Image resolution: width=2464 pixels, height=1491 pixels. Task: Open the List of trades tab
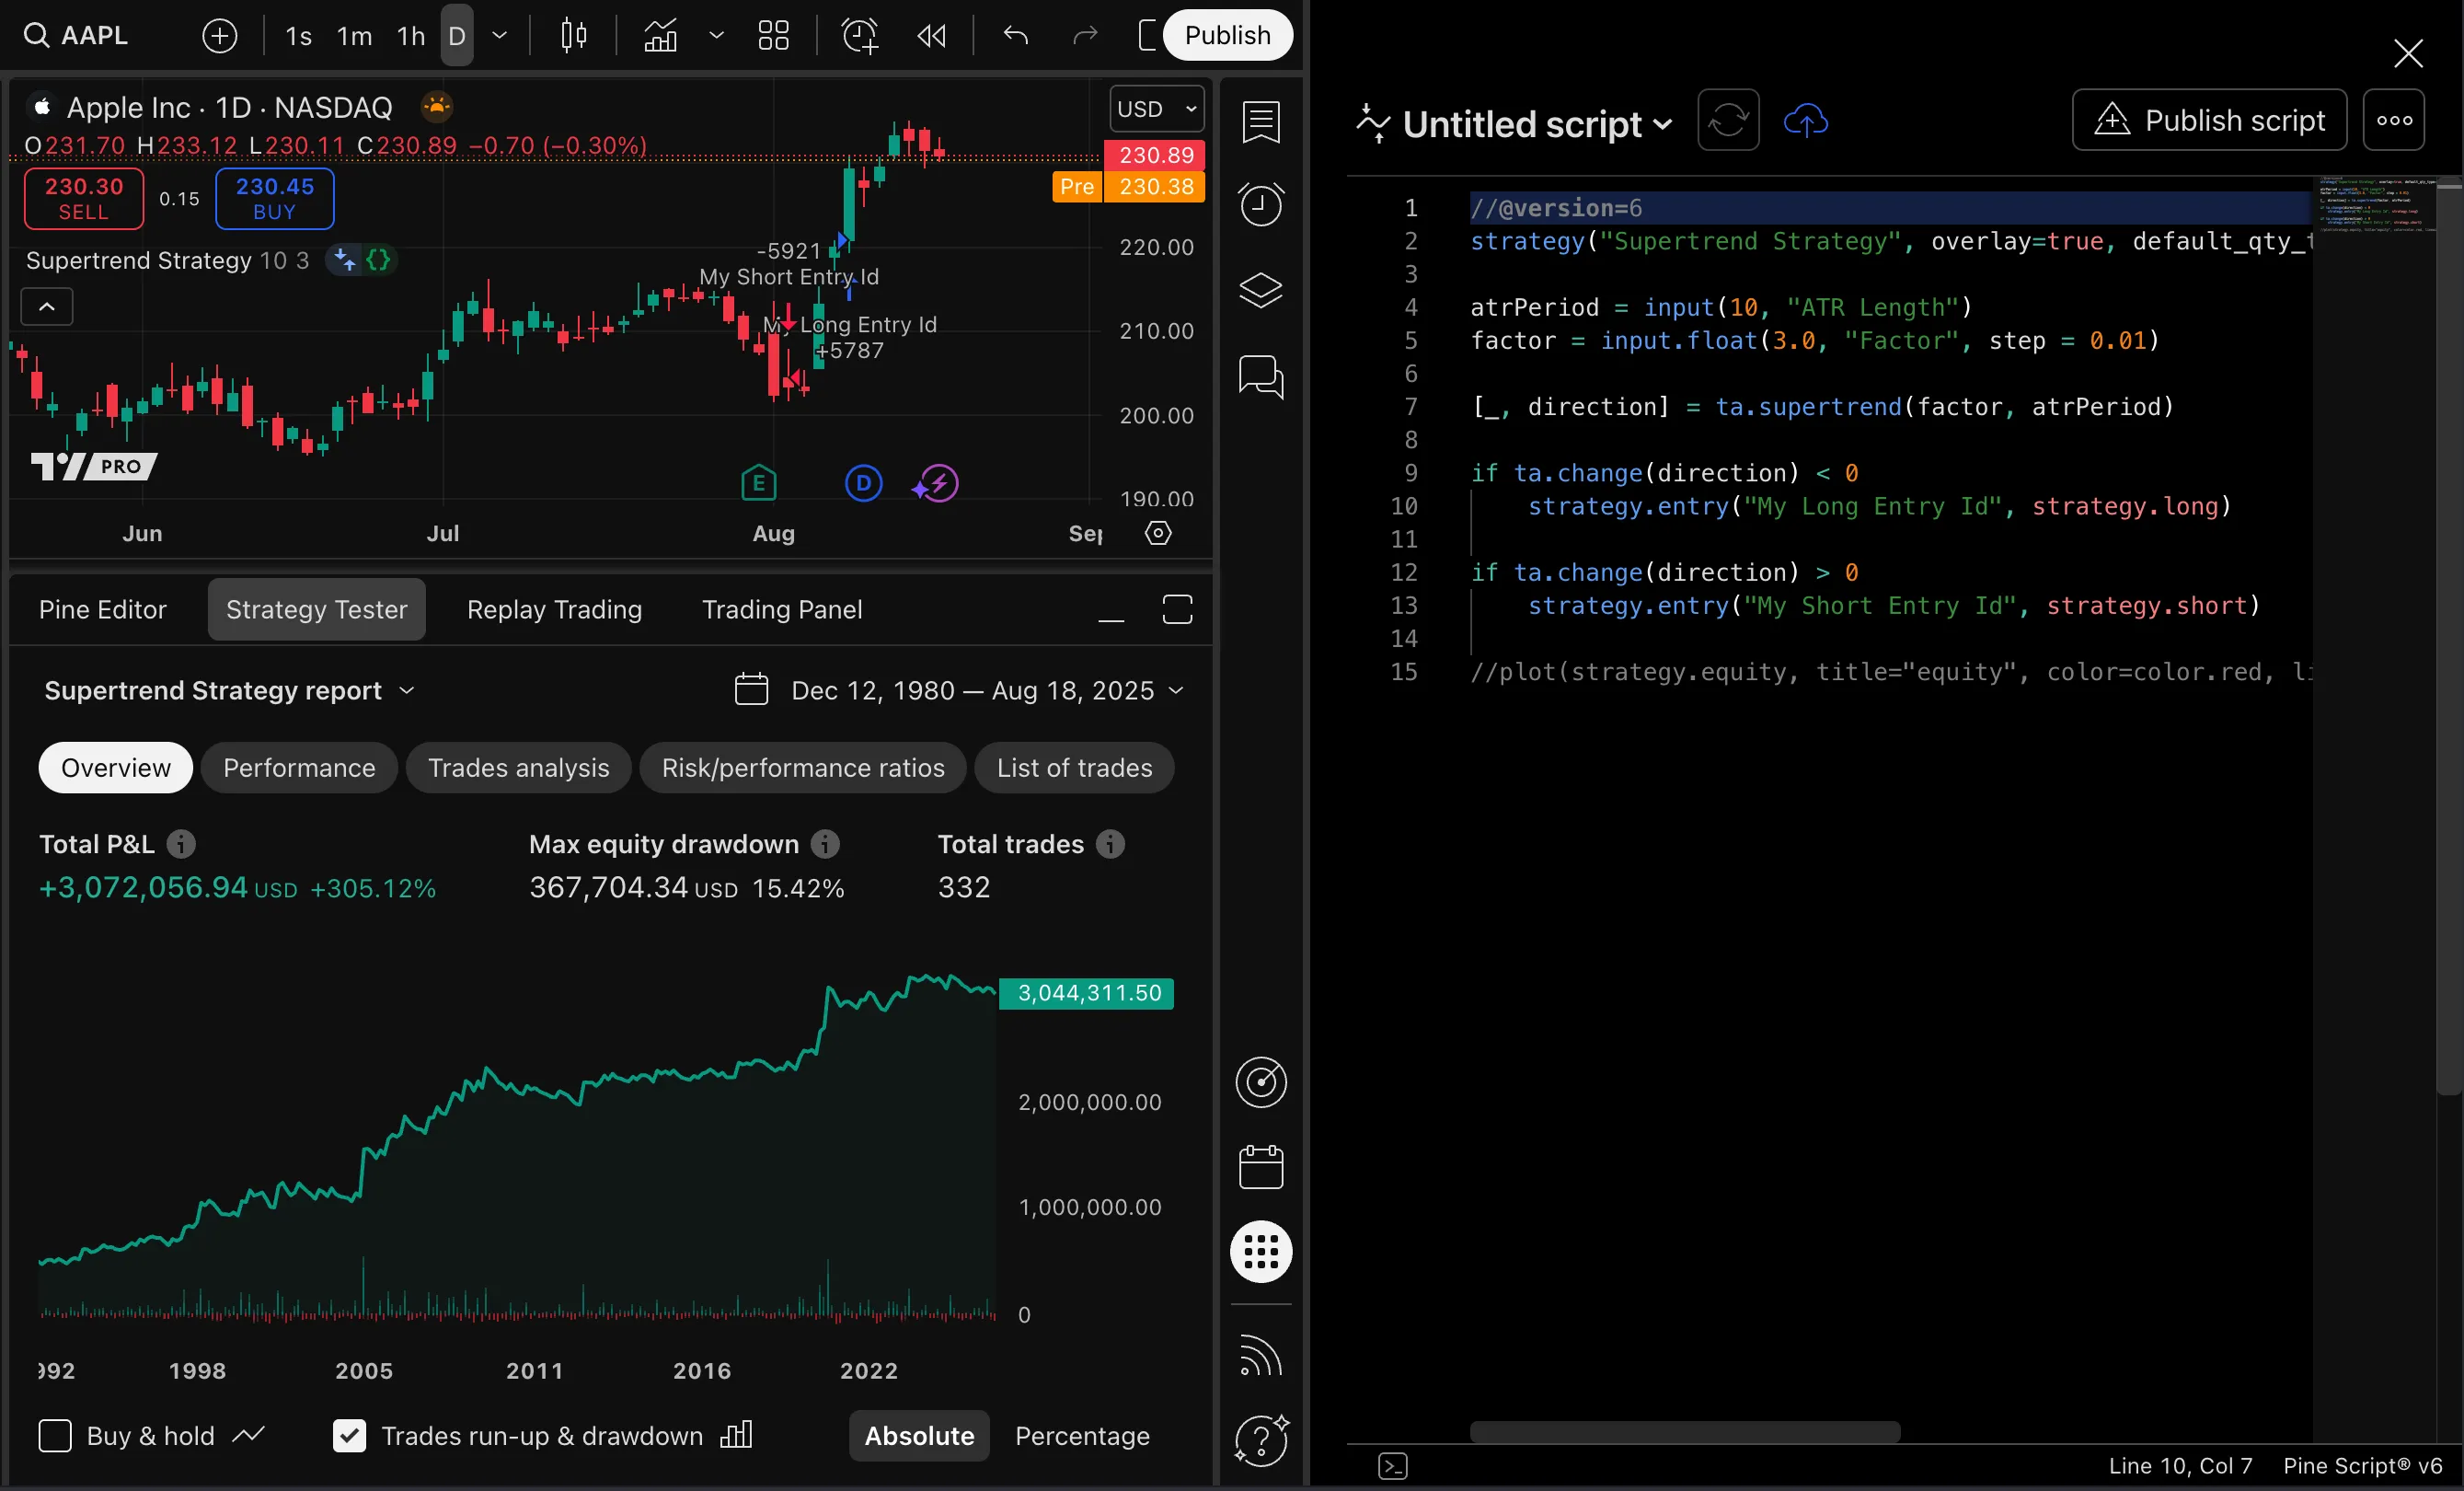coord(1074,768)
